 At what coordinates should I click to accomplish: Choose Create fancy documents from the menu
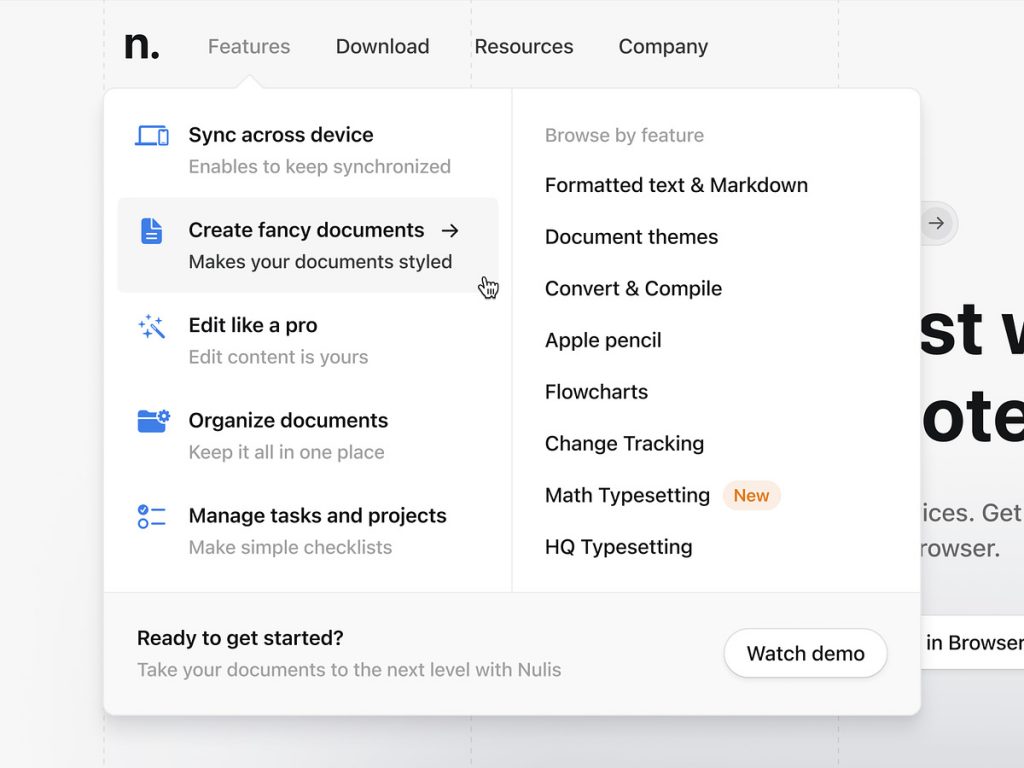(306, 230)
